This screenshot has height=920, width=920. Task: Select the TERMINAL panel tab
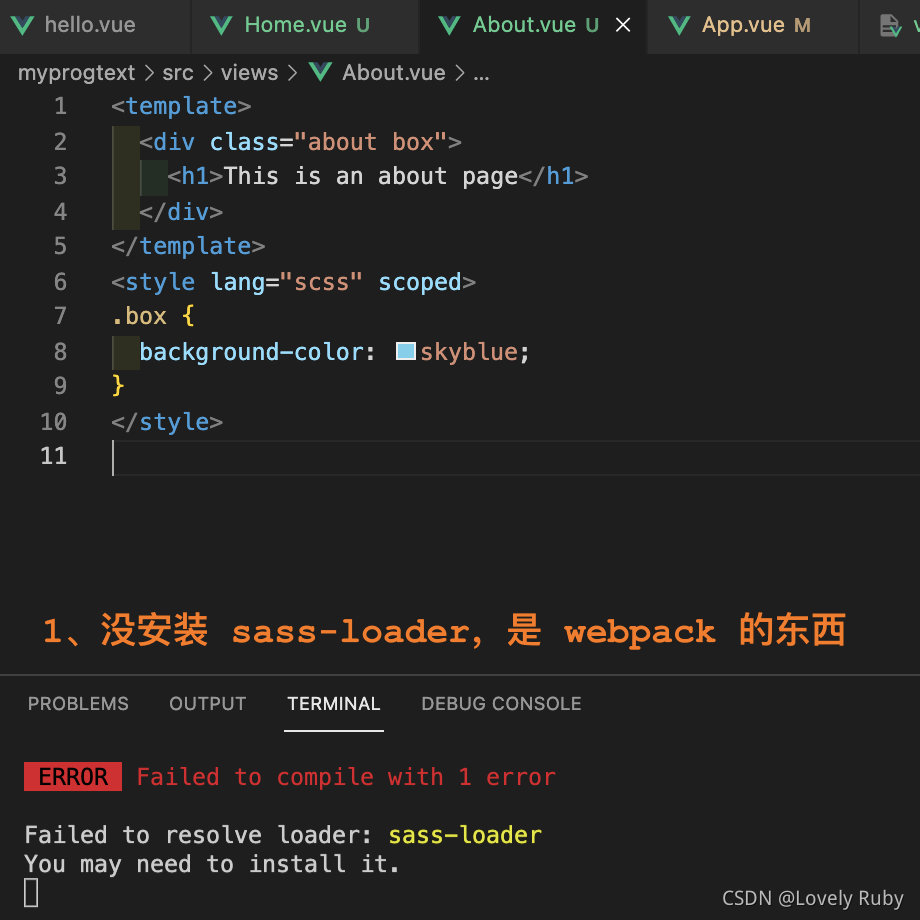click(334, 703)
